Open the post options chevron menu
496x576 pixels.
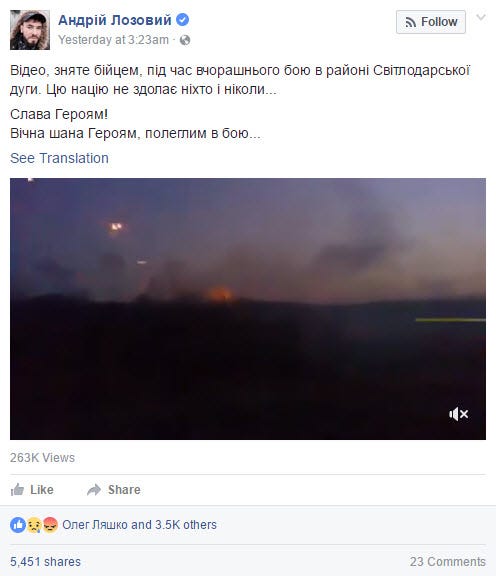[x=481, y=17]
